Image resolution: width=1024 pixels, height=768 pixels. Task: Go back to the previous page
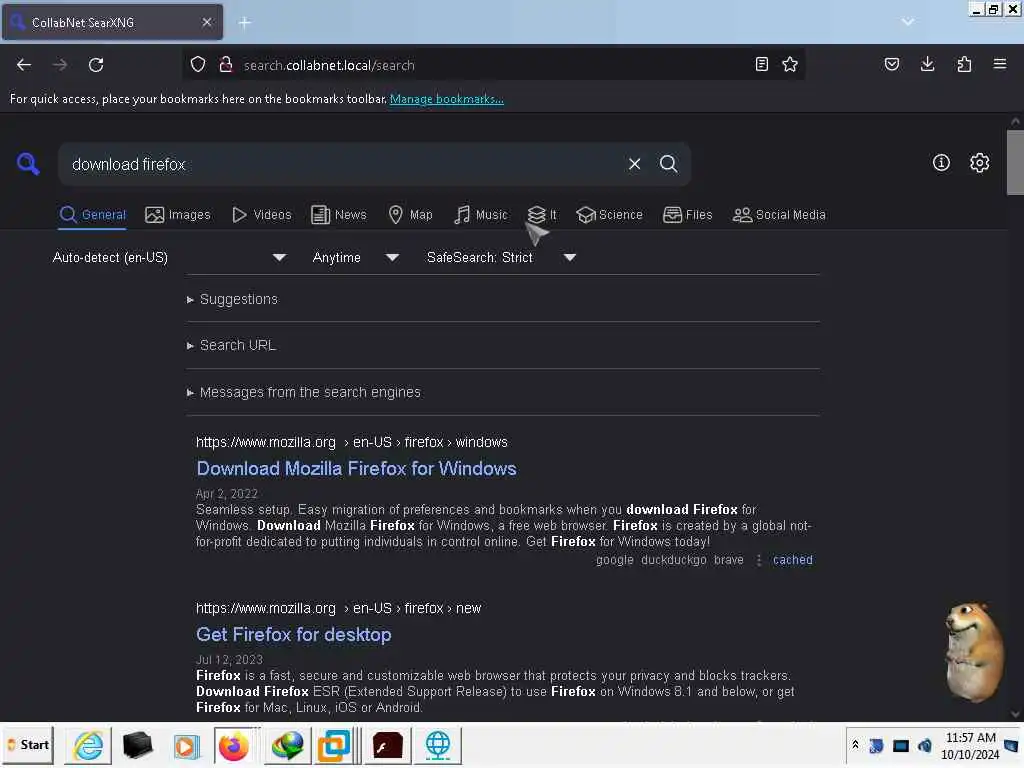pyautogui.click(x=24, y=65)
